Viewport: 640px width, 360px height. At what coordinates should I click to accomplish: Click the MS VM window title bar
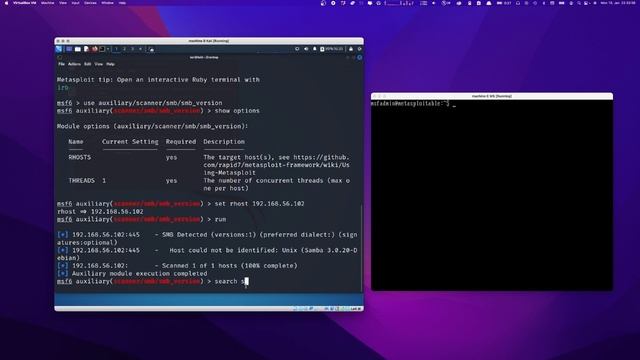coord(492,96)
